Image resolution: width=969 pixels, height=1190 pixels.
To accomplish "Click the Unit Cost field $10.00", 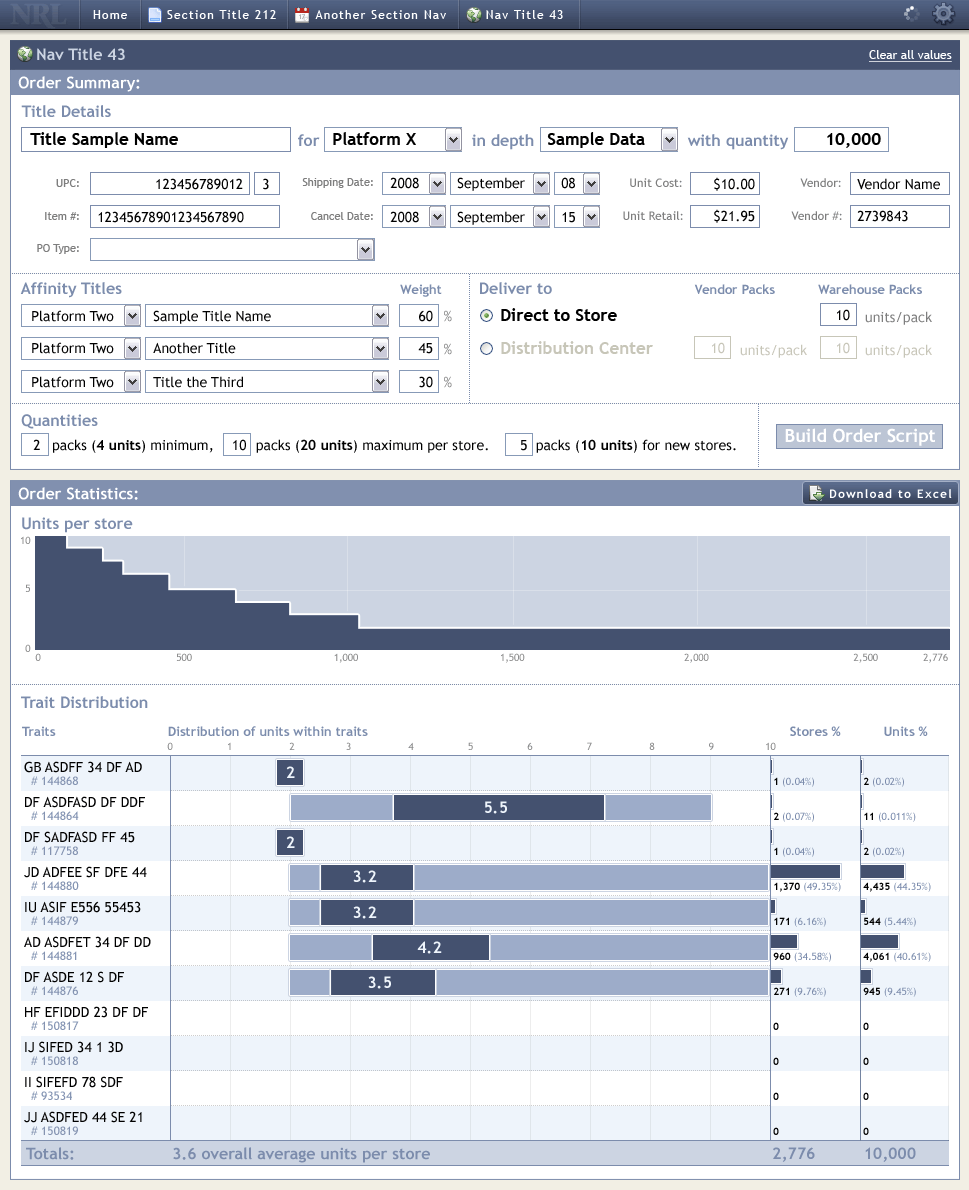I will (x=725, y=184).
